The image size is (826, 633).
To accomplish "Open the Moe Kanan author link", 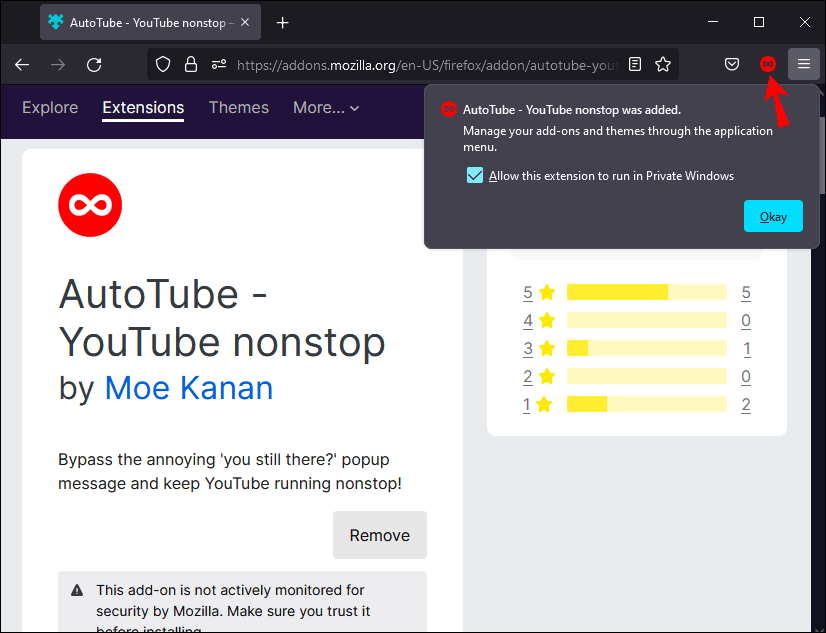I will [x=188, y=388].
